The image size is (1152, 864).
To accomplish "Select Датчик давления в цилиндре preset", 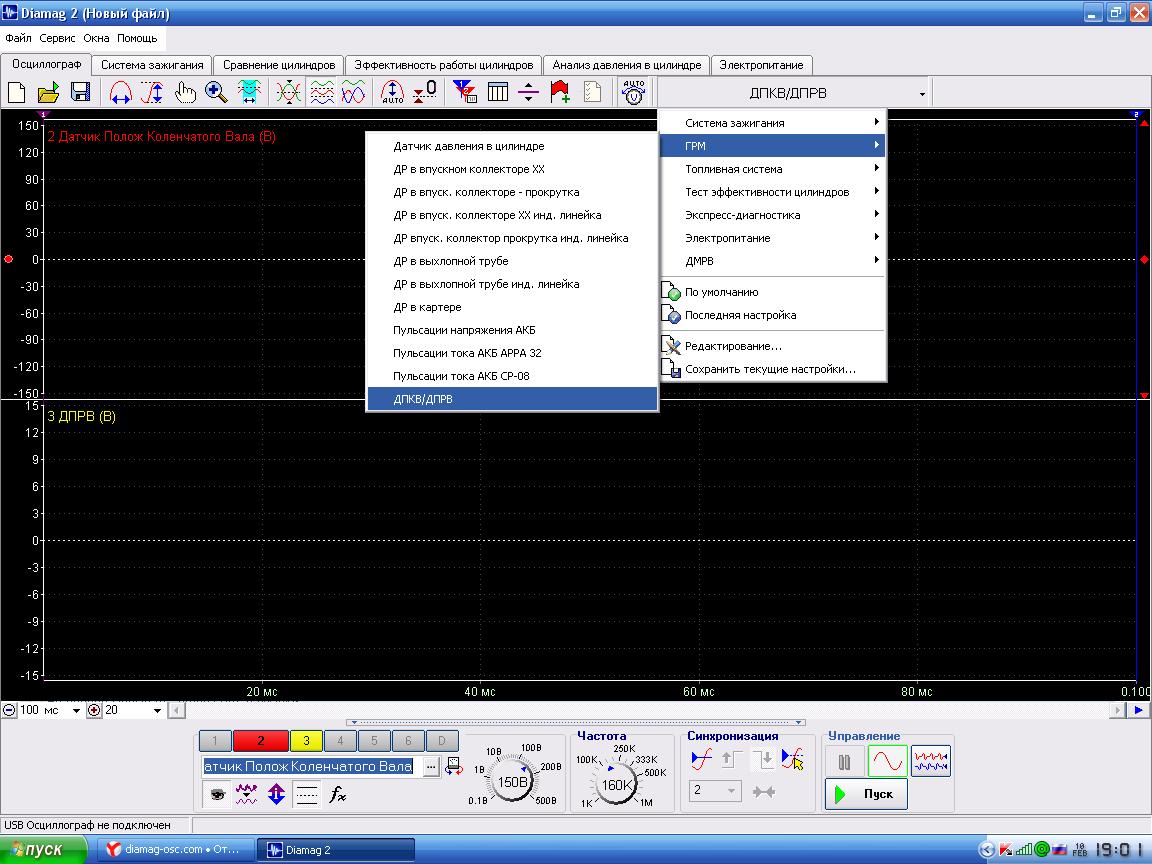I will point(512,146).
